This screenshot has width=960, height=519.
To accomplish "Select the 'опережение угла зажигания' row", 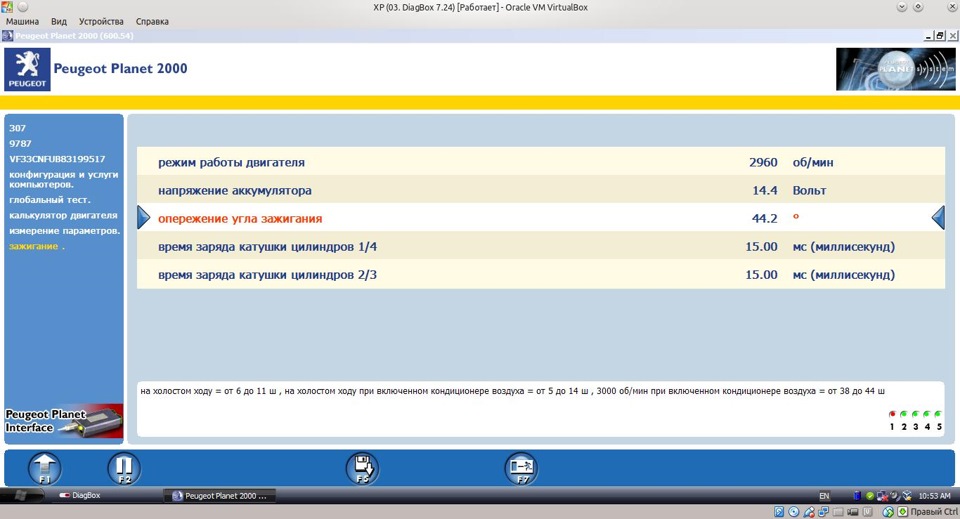I will (x=541, y=218).
